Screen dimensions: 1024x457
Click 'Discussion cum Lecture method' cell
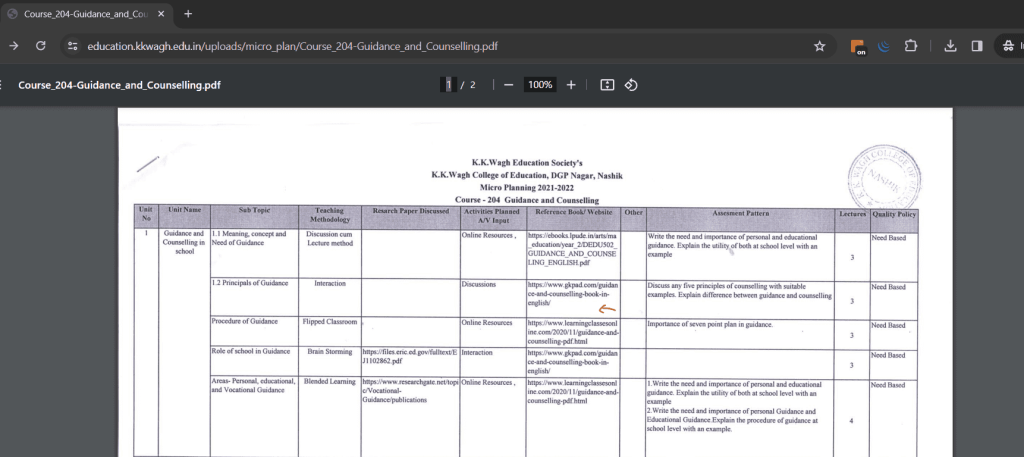pos(329,238)
